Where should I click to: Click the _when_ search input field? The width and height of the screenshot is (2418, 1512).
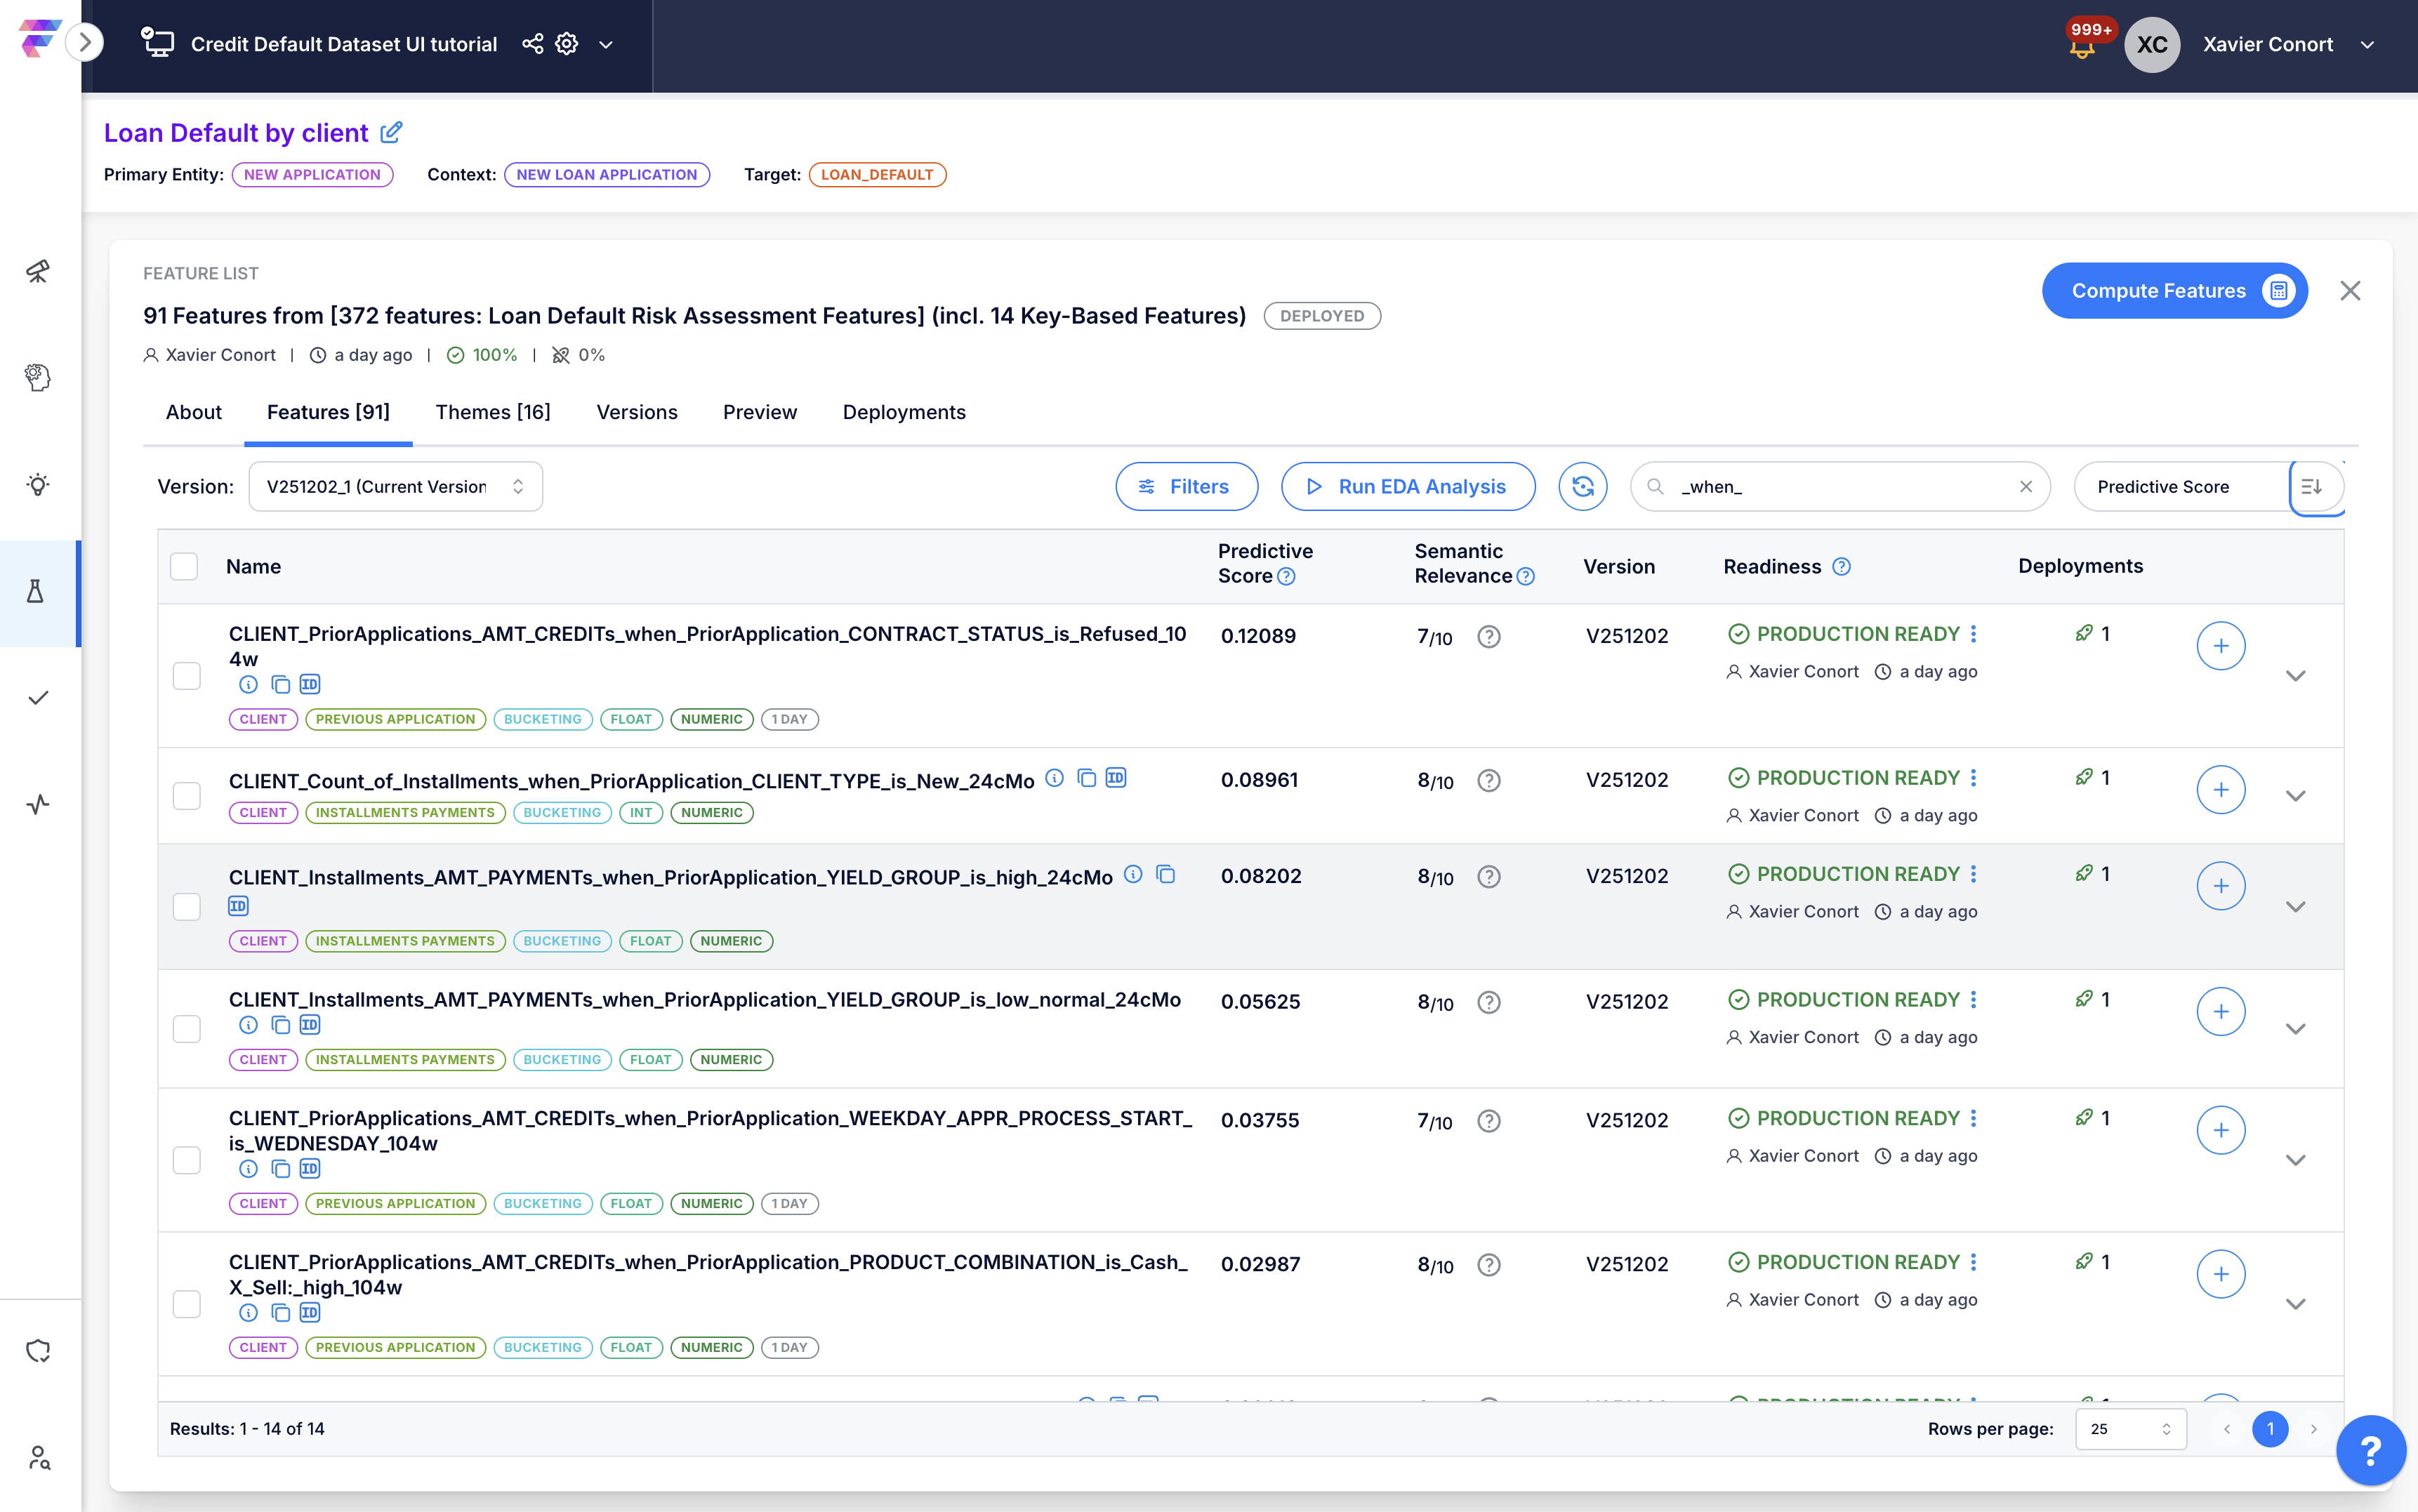tap(1840, 487)
